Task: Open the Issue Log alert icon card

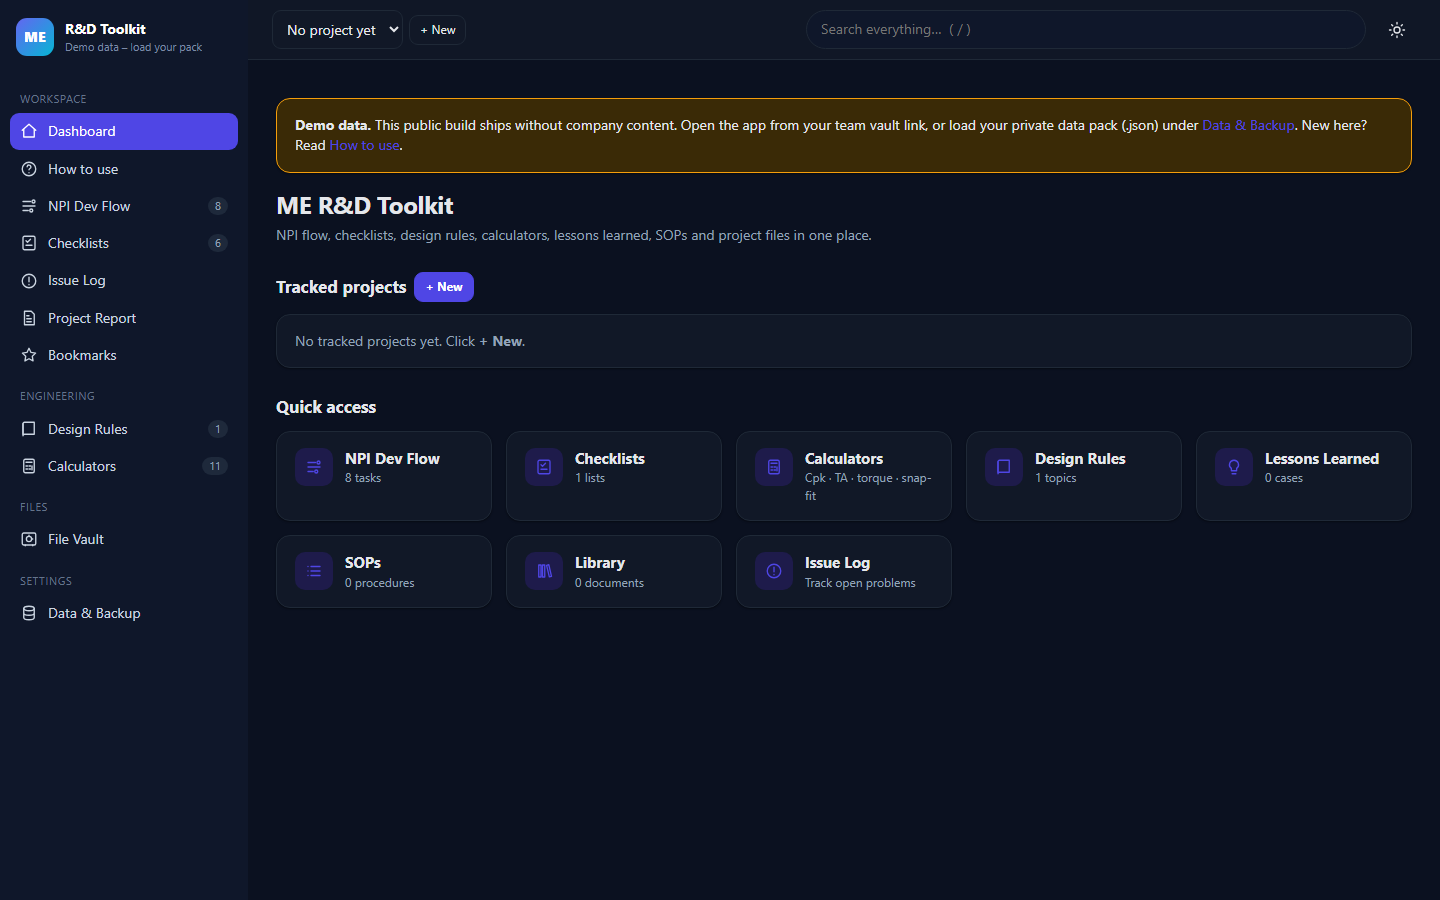Action: [x=774, y=571]
